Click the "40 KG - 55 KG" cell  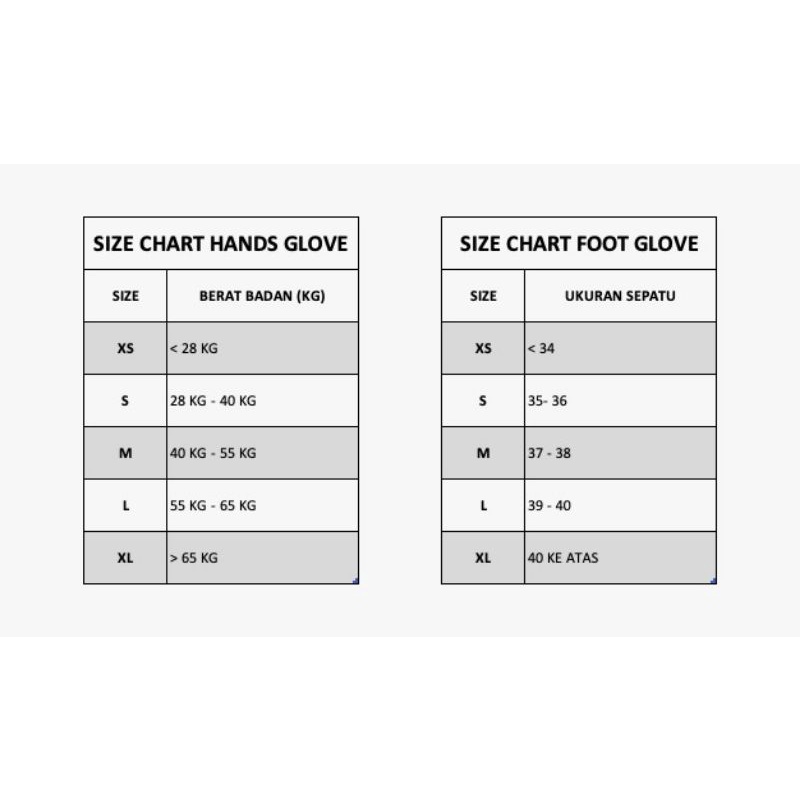point(262,453)
